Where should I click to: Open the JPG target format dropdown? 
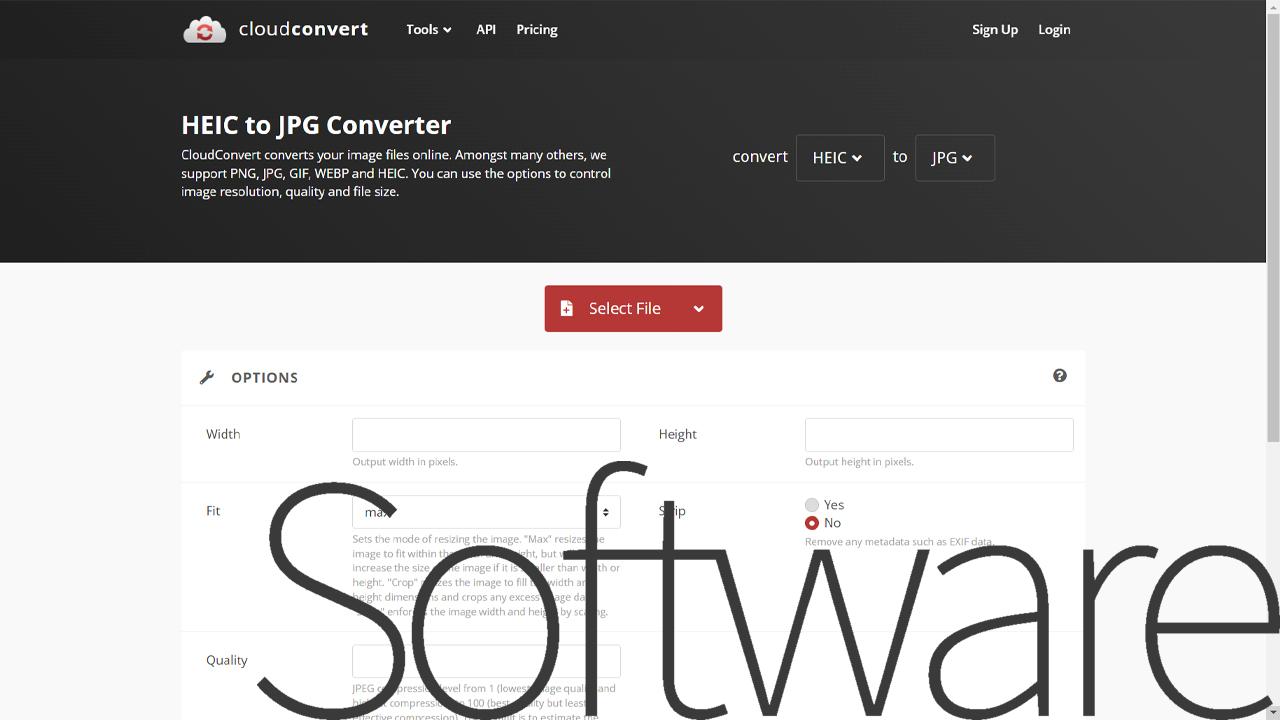click(x=955, y=158)
